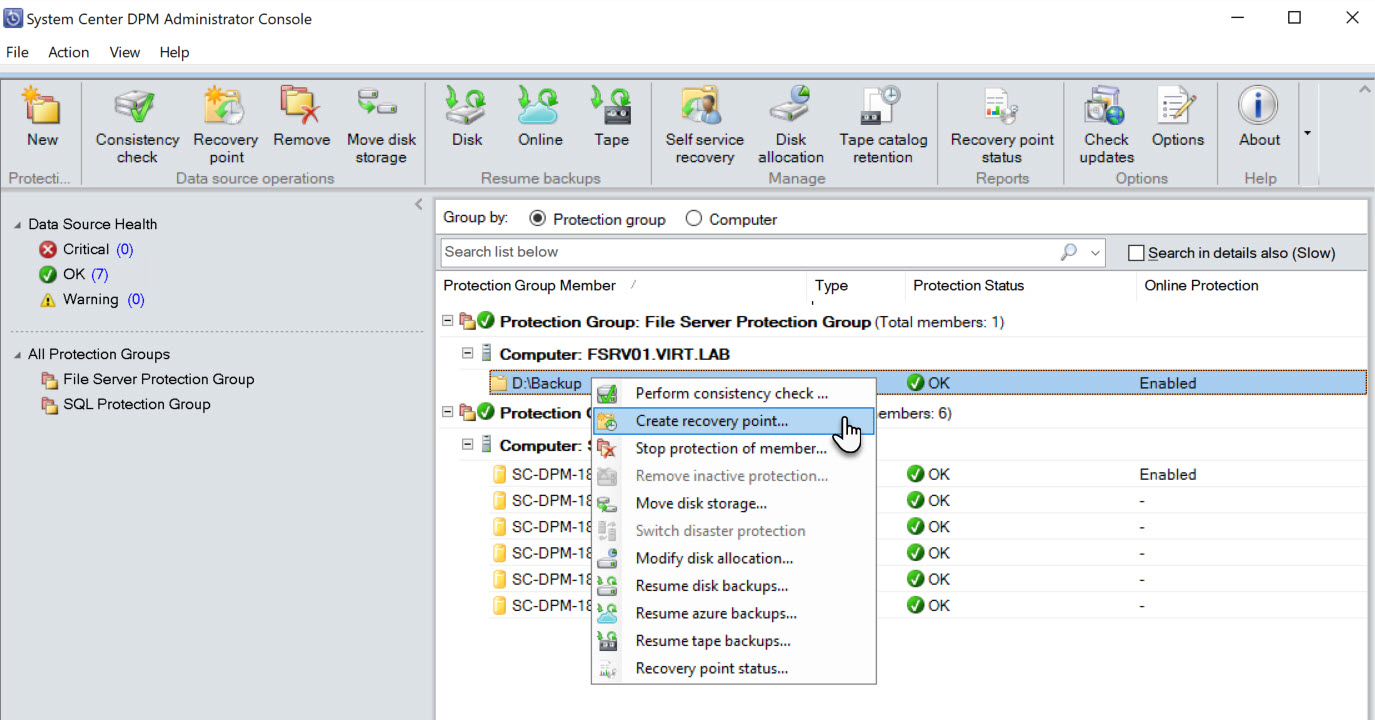
Task: Choose Perform consistency check from context menu
Action: click(733, 393)
